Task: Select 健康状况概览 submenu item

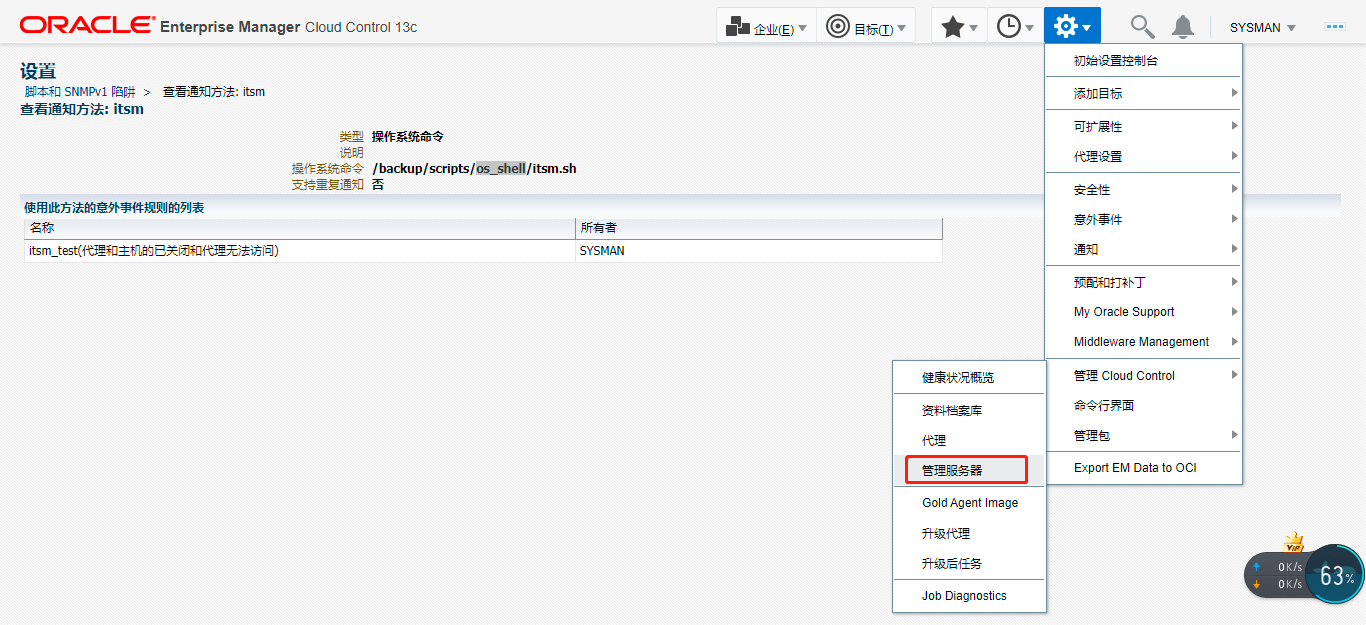Action: click(x=969, y=378)
